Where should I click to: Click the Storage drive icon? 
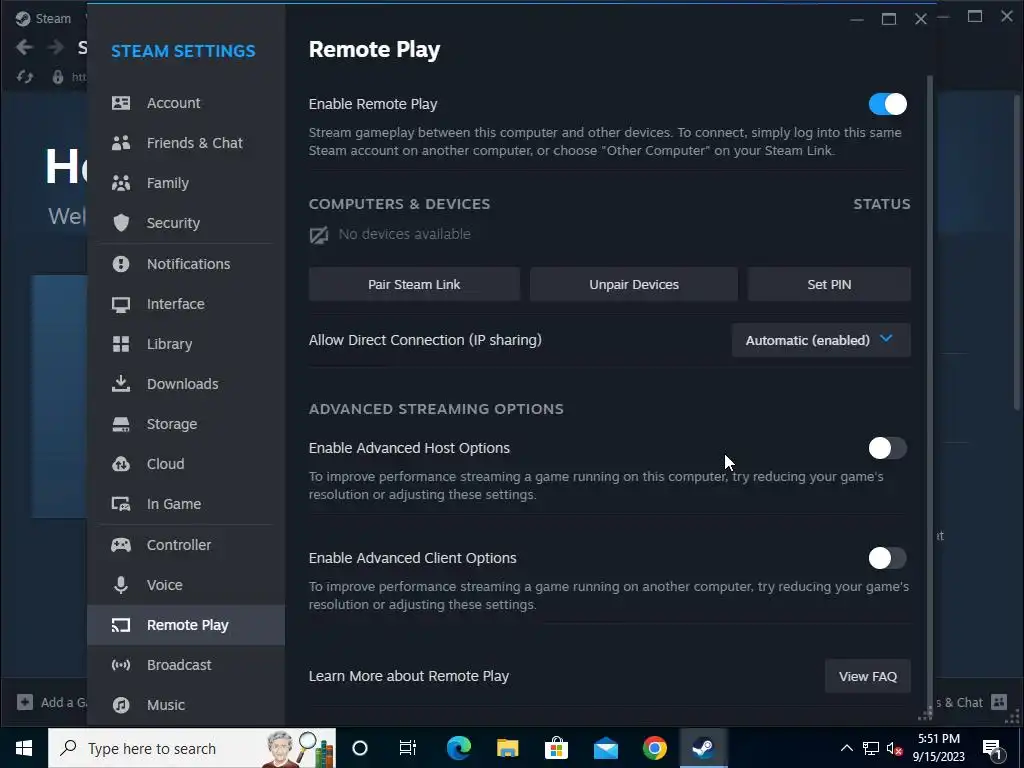(121, 424)
